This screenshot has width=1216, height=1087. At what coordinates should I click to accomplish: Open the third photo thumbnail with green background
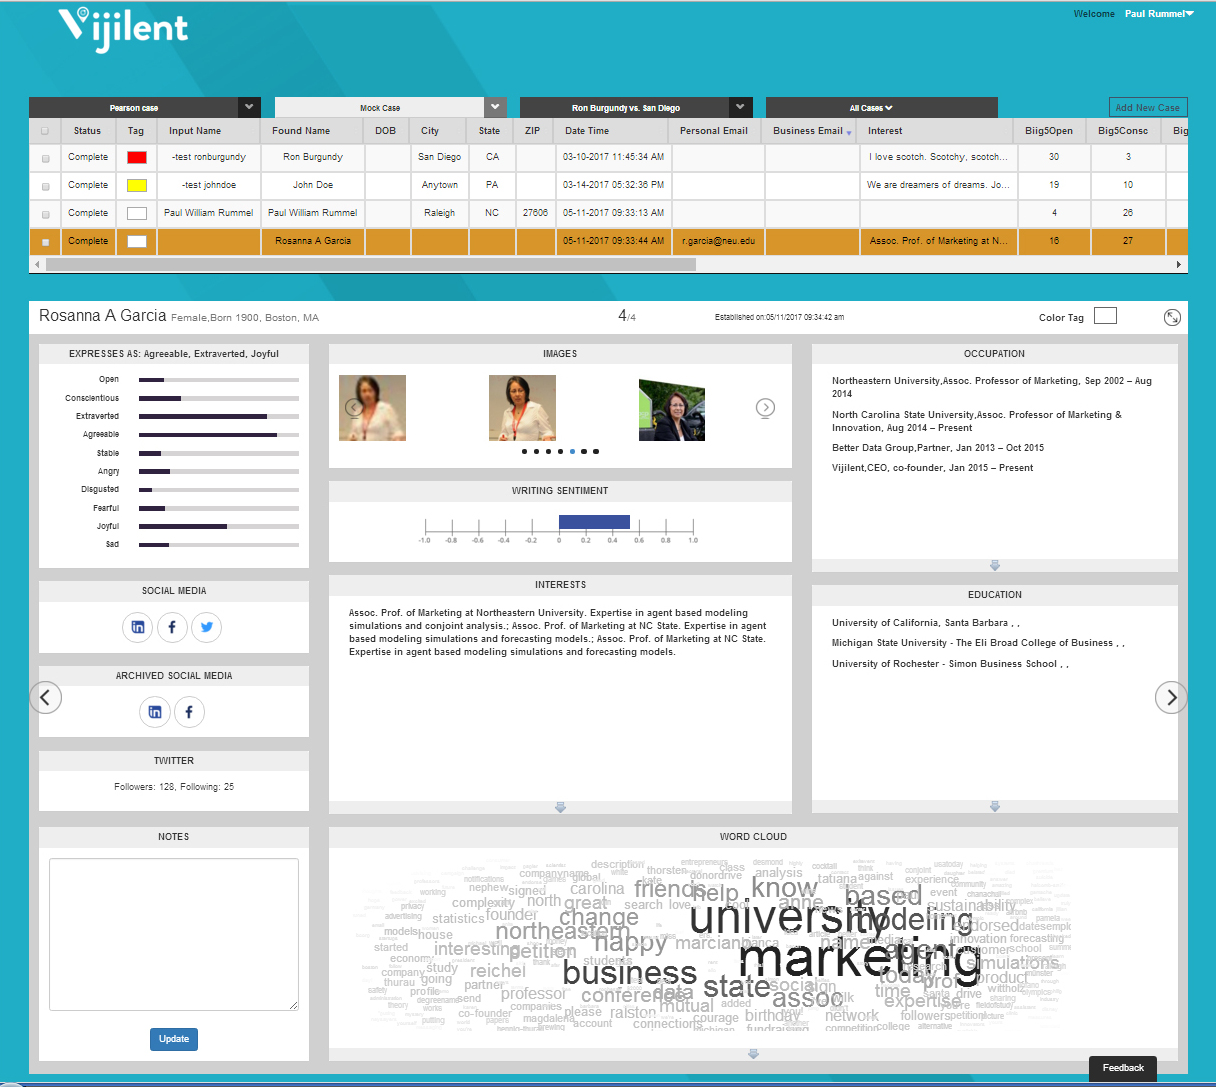coord(672,410)
